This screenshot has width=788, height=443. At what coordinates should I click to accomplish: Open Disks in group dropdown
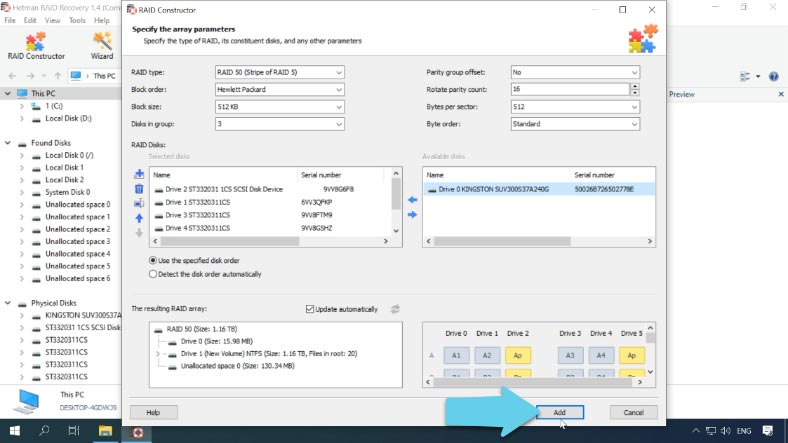click(279, 124)
